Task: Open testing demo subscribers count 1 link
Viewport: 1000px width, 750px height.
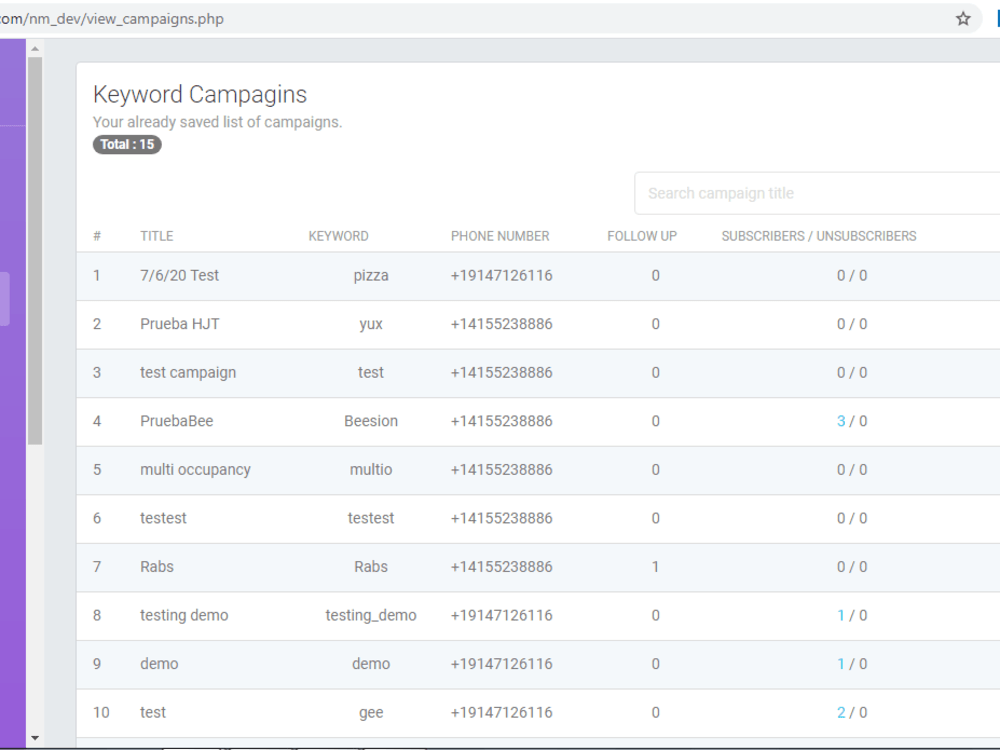Action: pos(841,615)
